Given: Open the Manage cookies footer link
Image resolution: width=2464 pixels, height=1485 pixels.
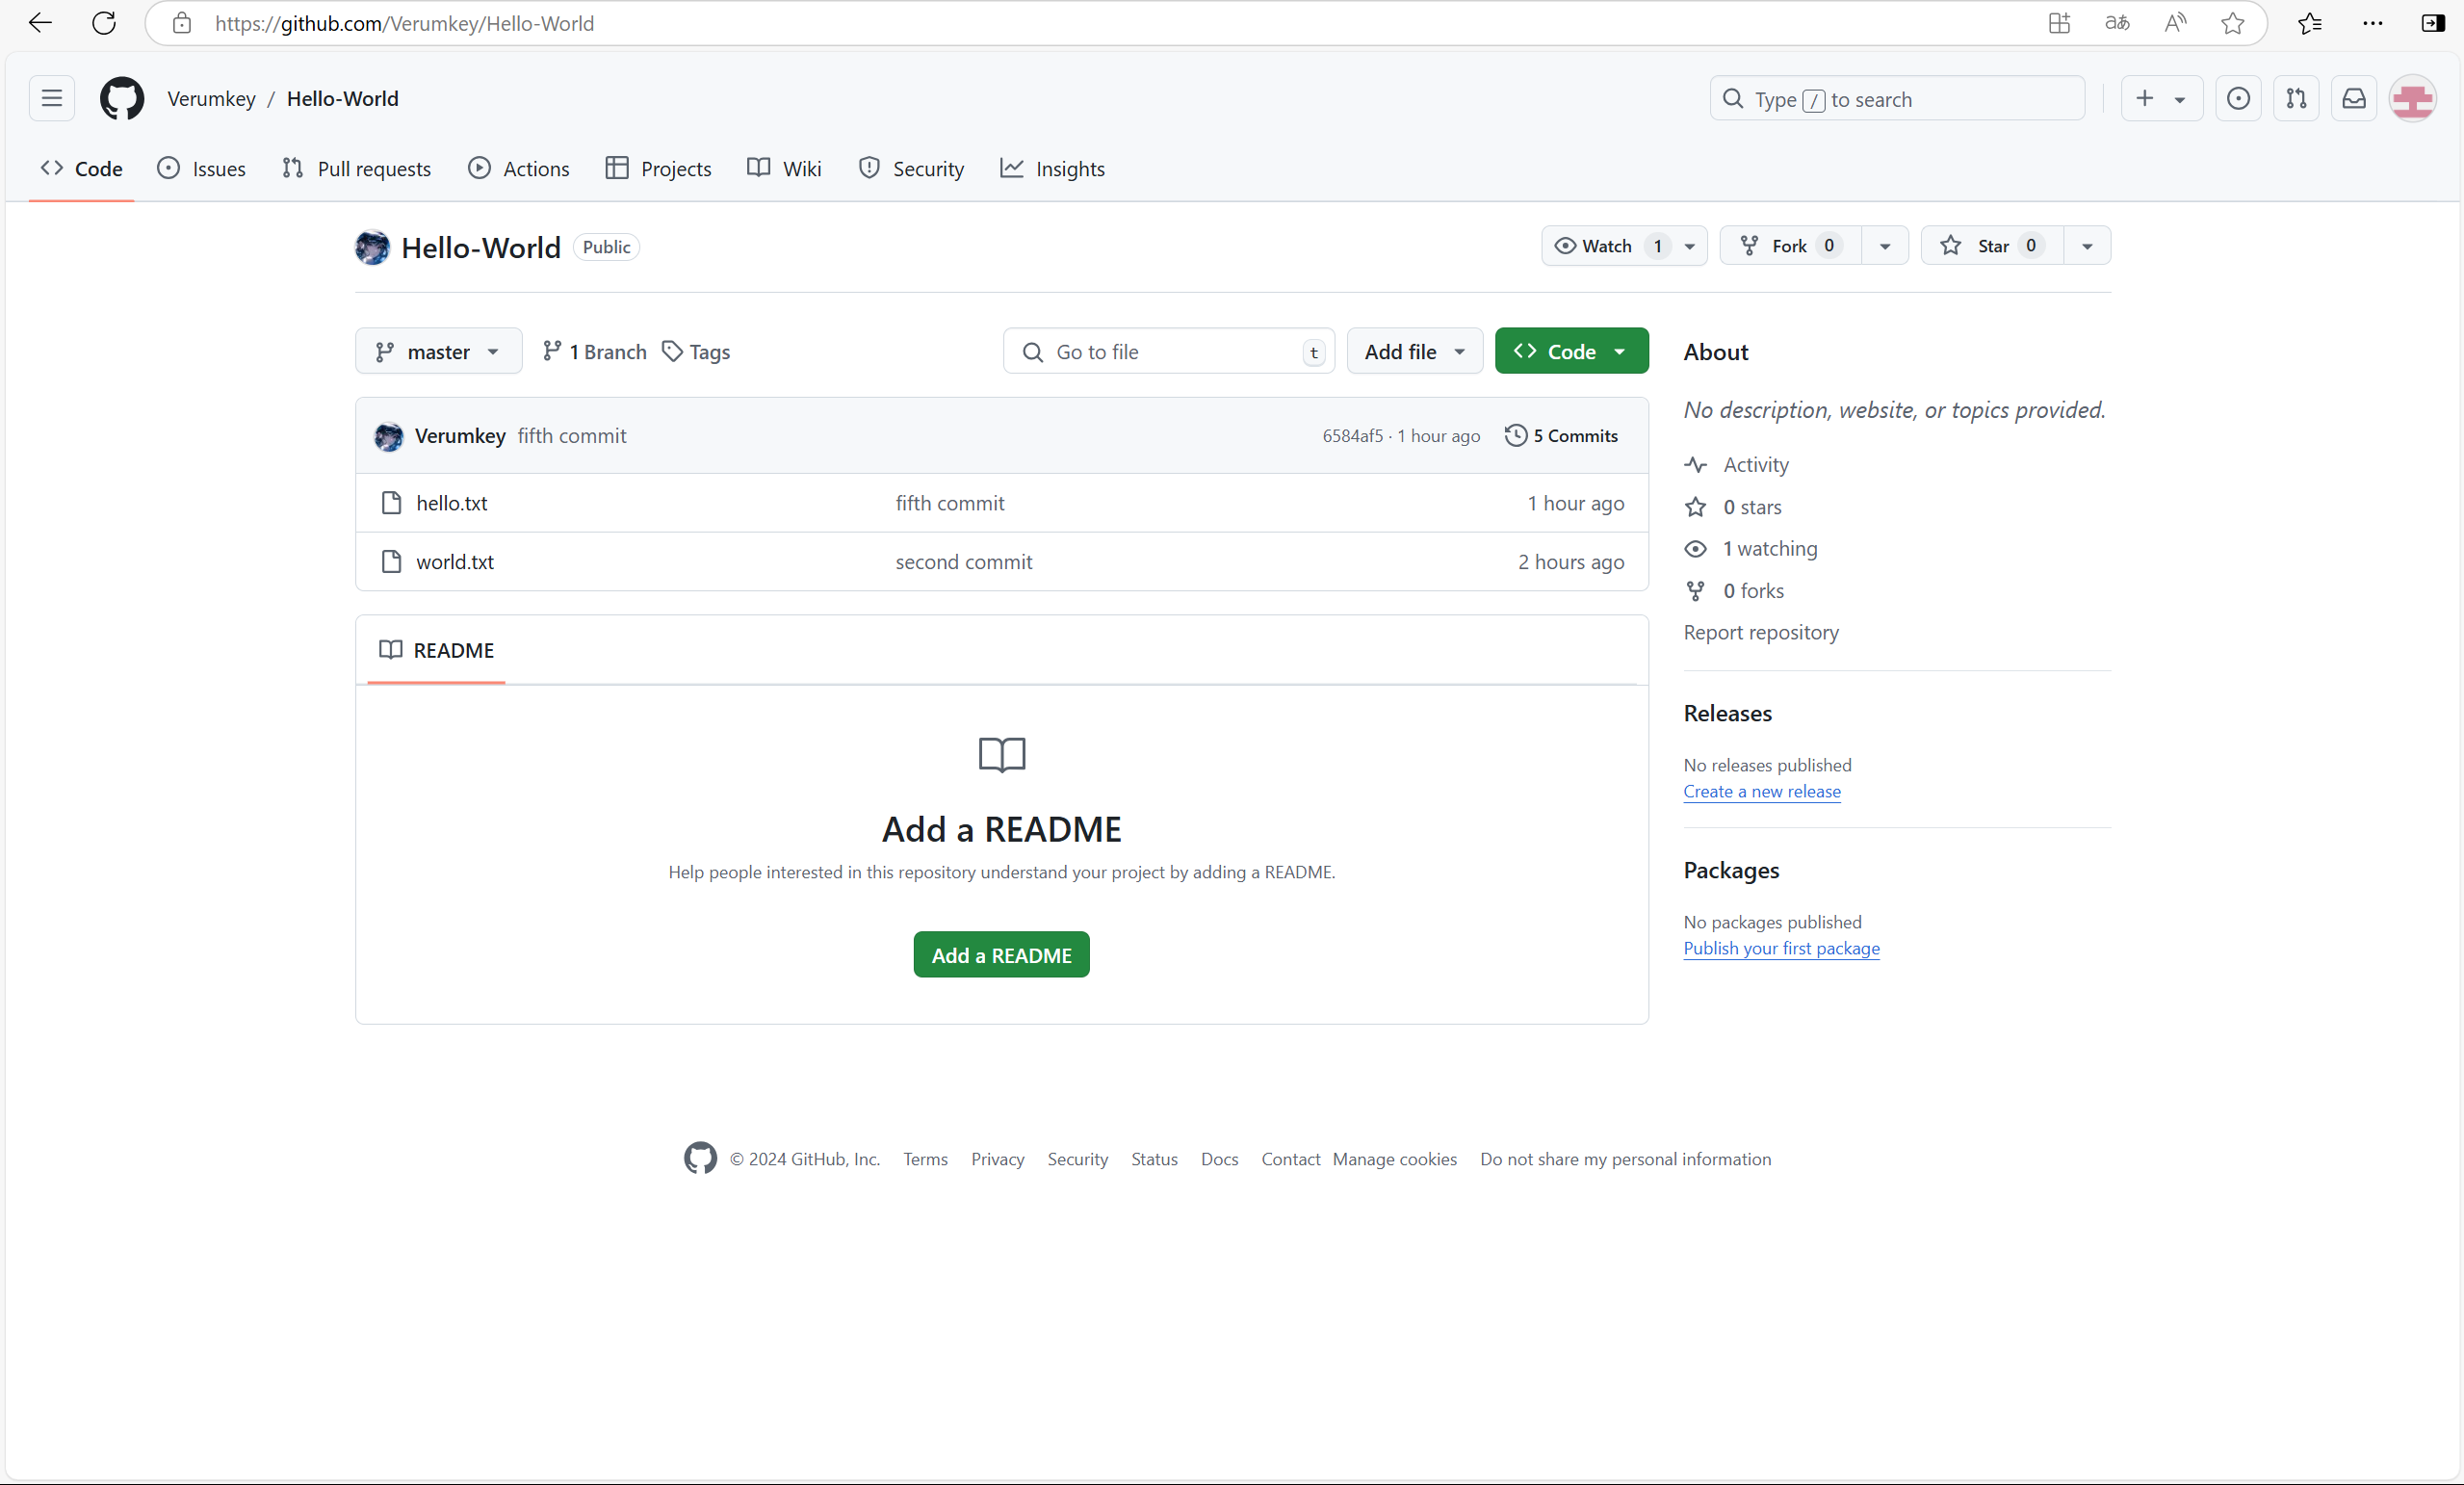Looking at the screenshot, I should [1395, 1160].
